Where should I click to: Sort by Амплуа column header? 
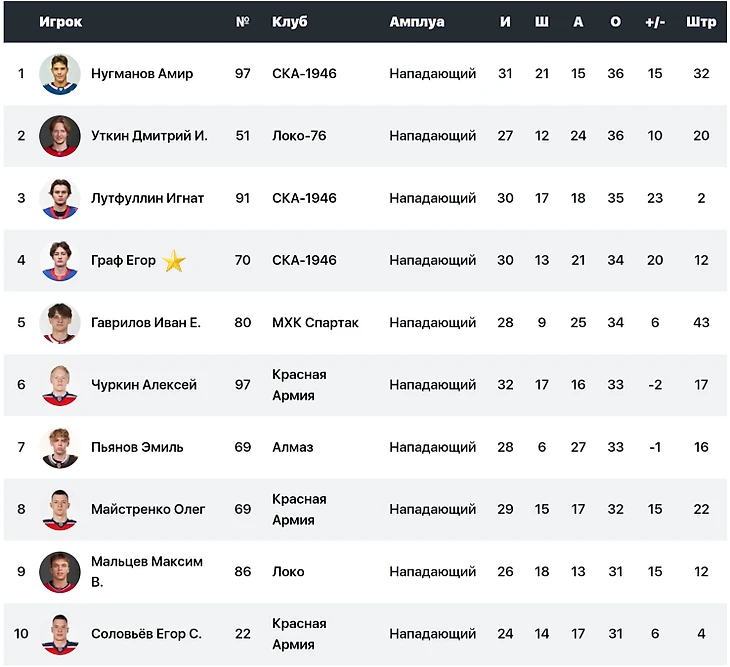point(417,22)
